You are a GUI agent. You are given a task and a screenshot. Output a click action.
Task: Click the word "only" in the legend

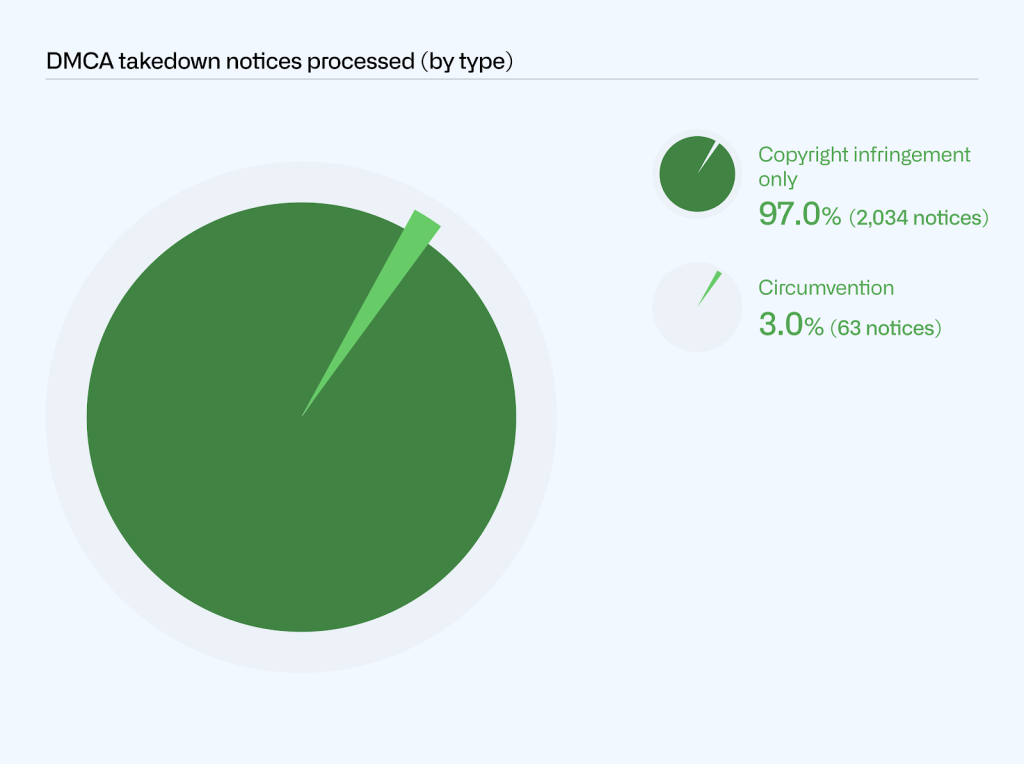coord(778,180)
